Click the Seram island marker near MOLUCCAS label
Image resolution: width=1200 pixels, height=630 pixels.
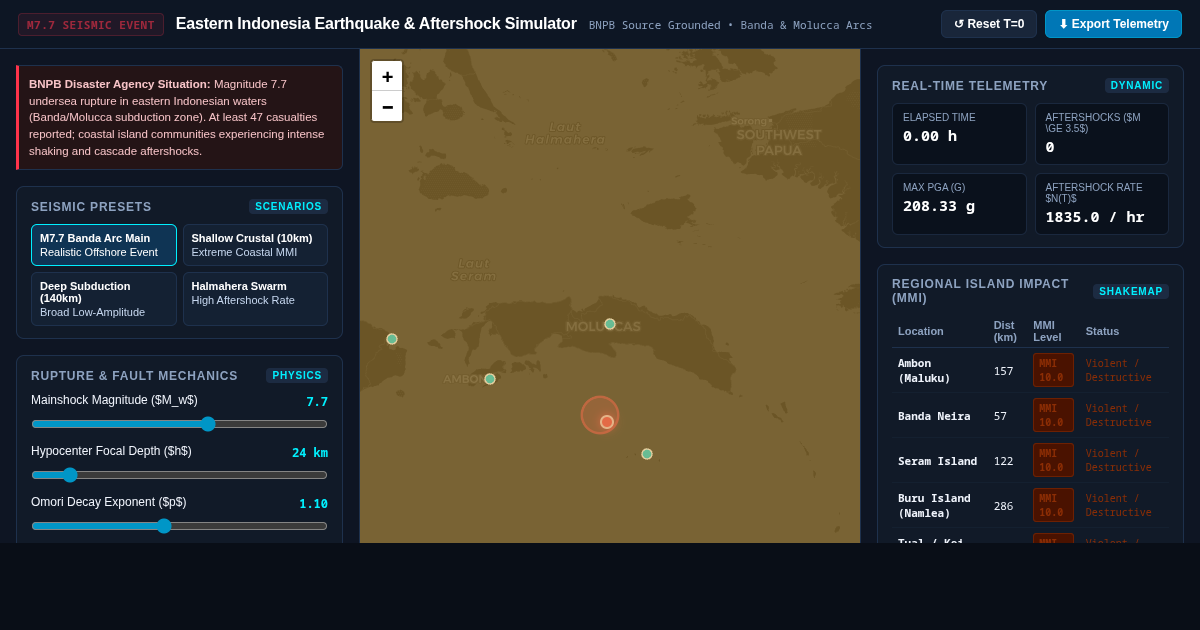coord(610,324)
